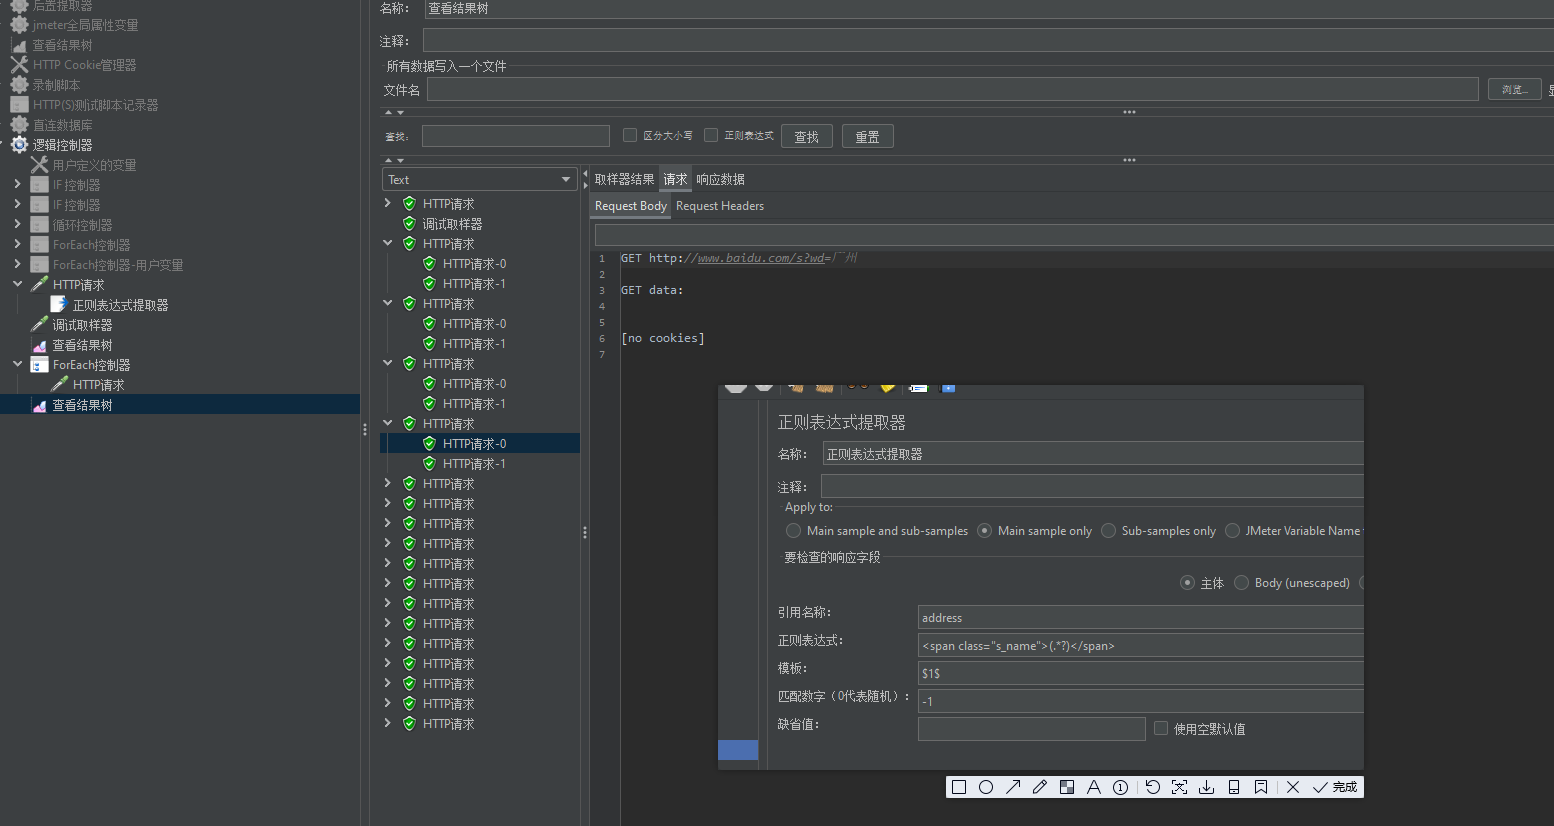The height and width of the screenshot is (826, 1554).
Task: Select the numbered marker tool
Action: click(1121, 787)
